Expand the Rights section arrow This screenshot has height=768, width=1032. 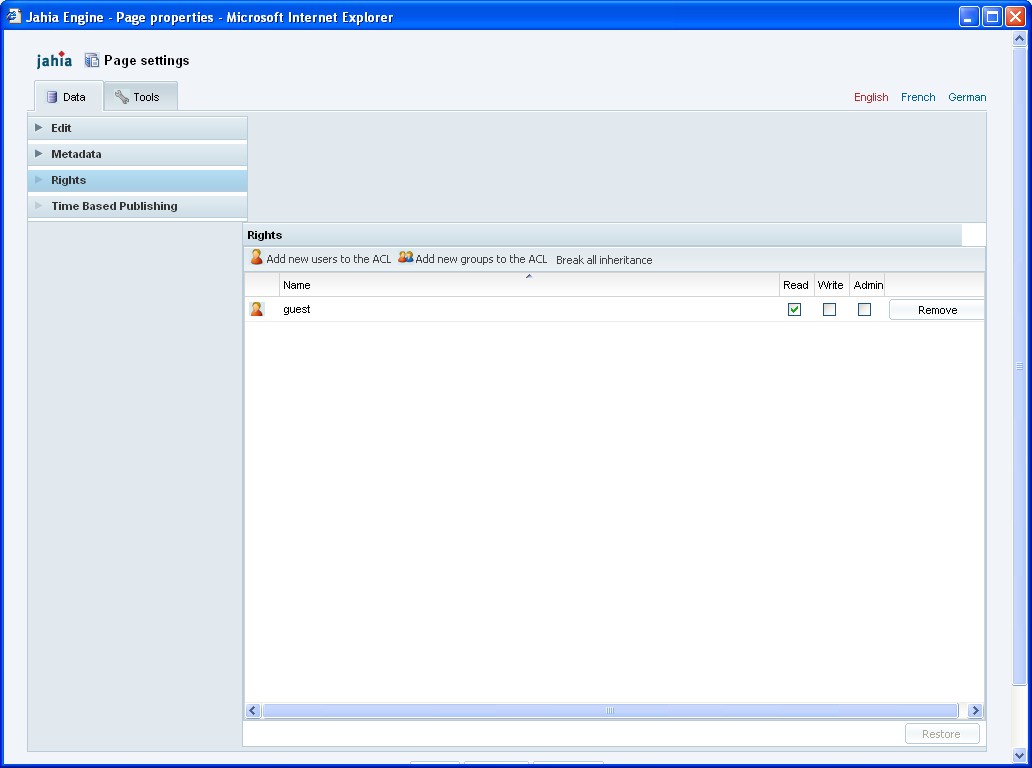point(39,180)
